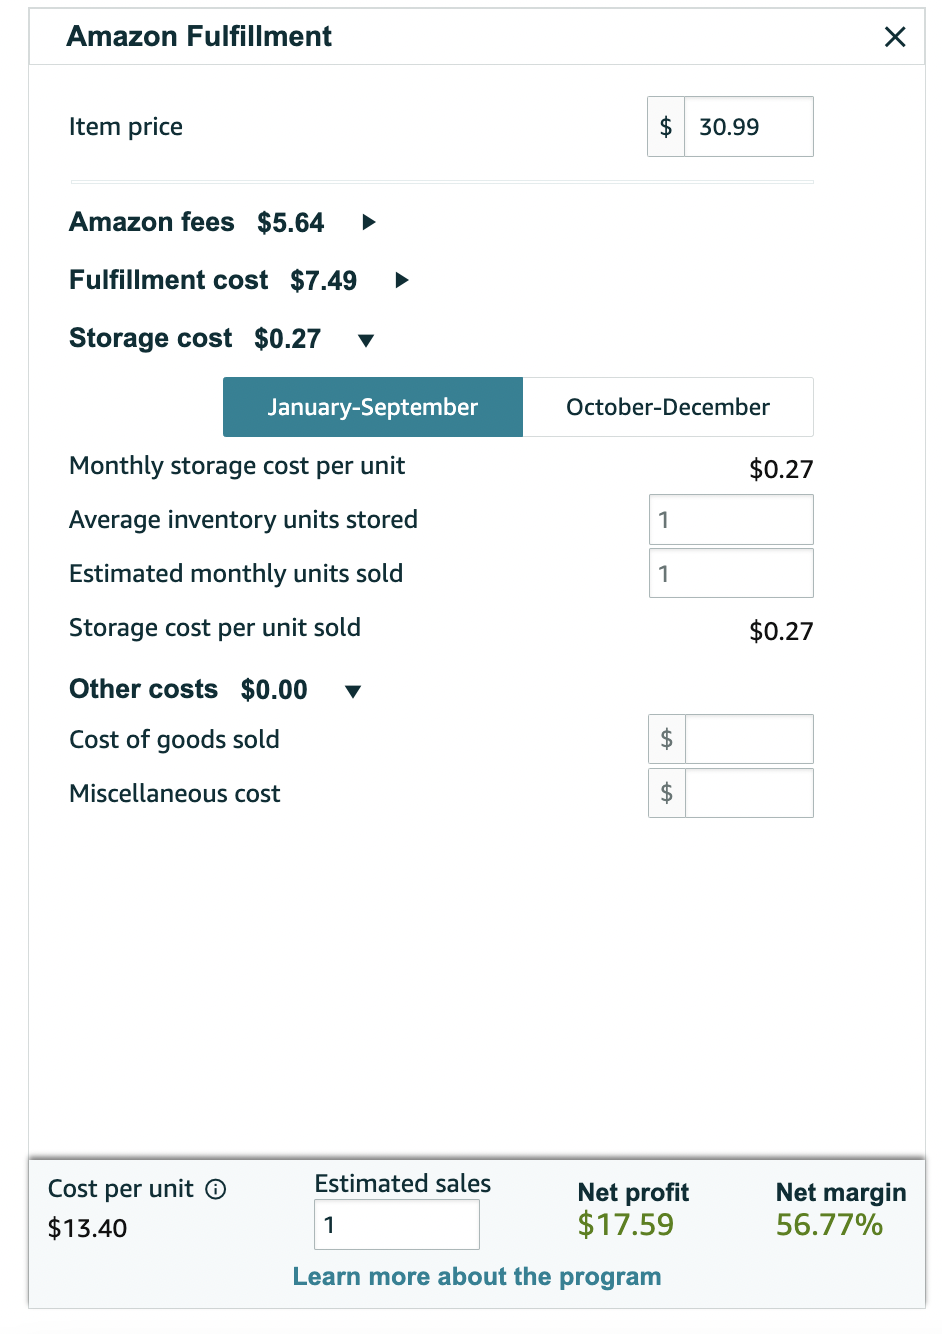Close the Amazon Fulfillment panel
Viewport: 942px width, 1334px height.
(895, 37)
